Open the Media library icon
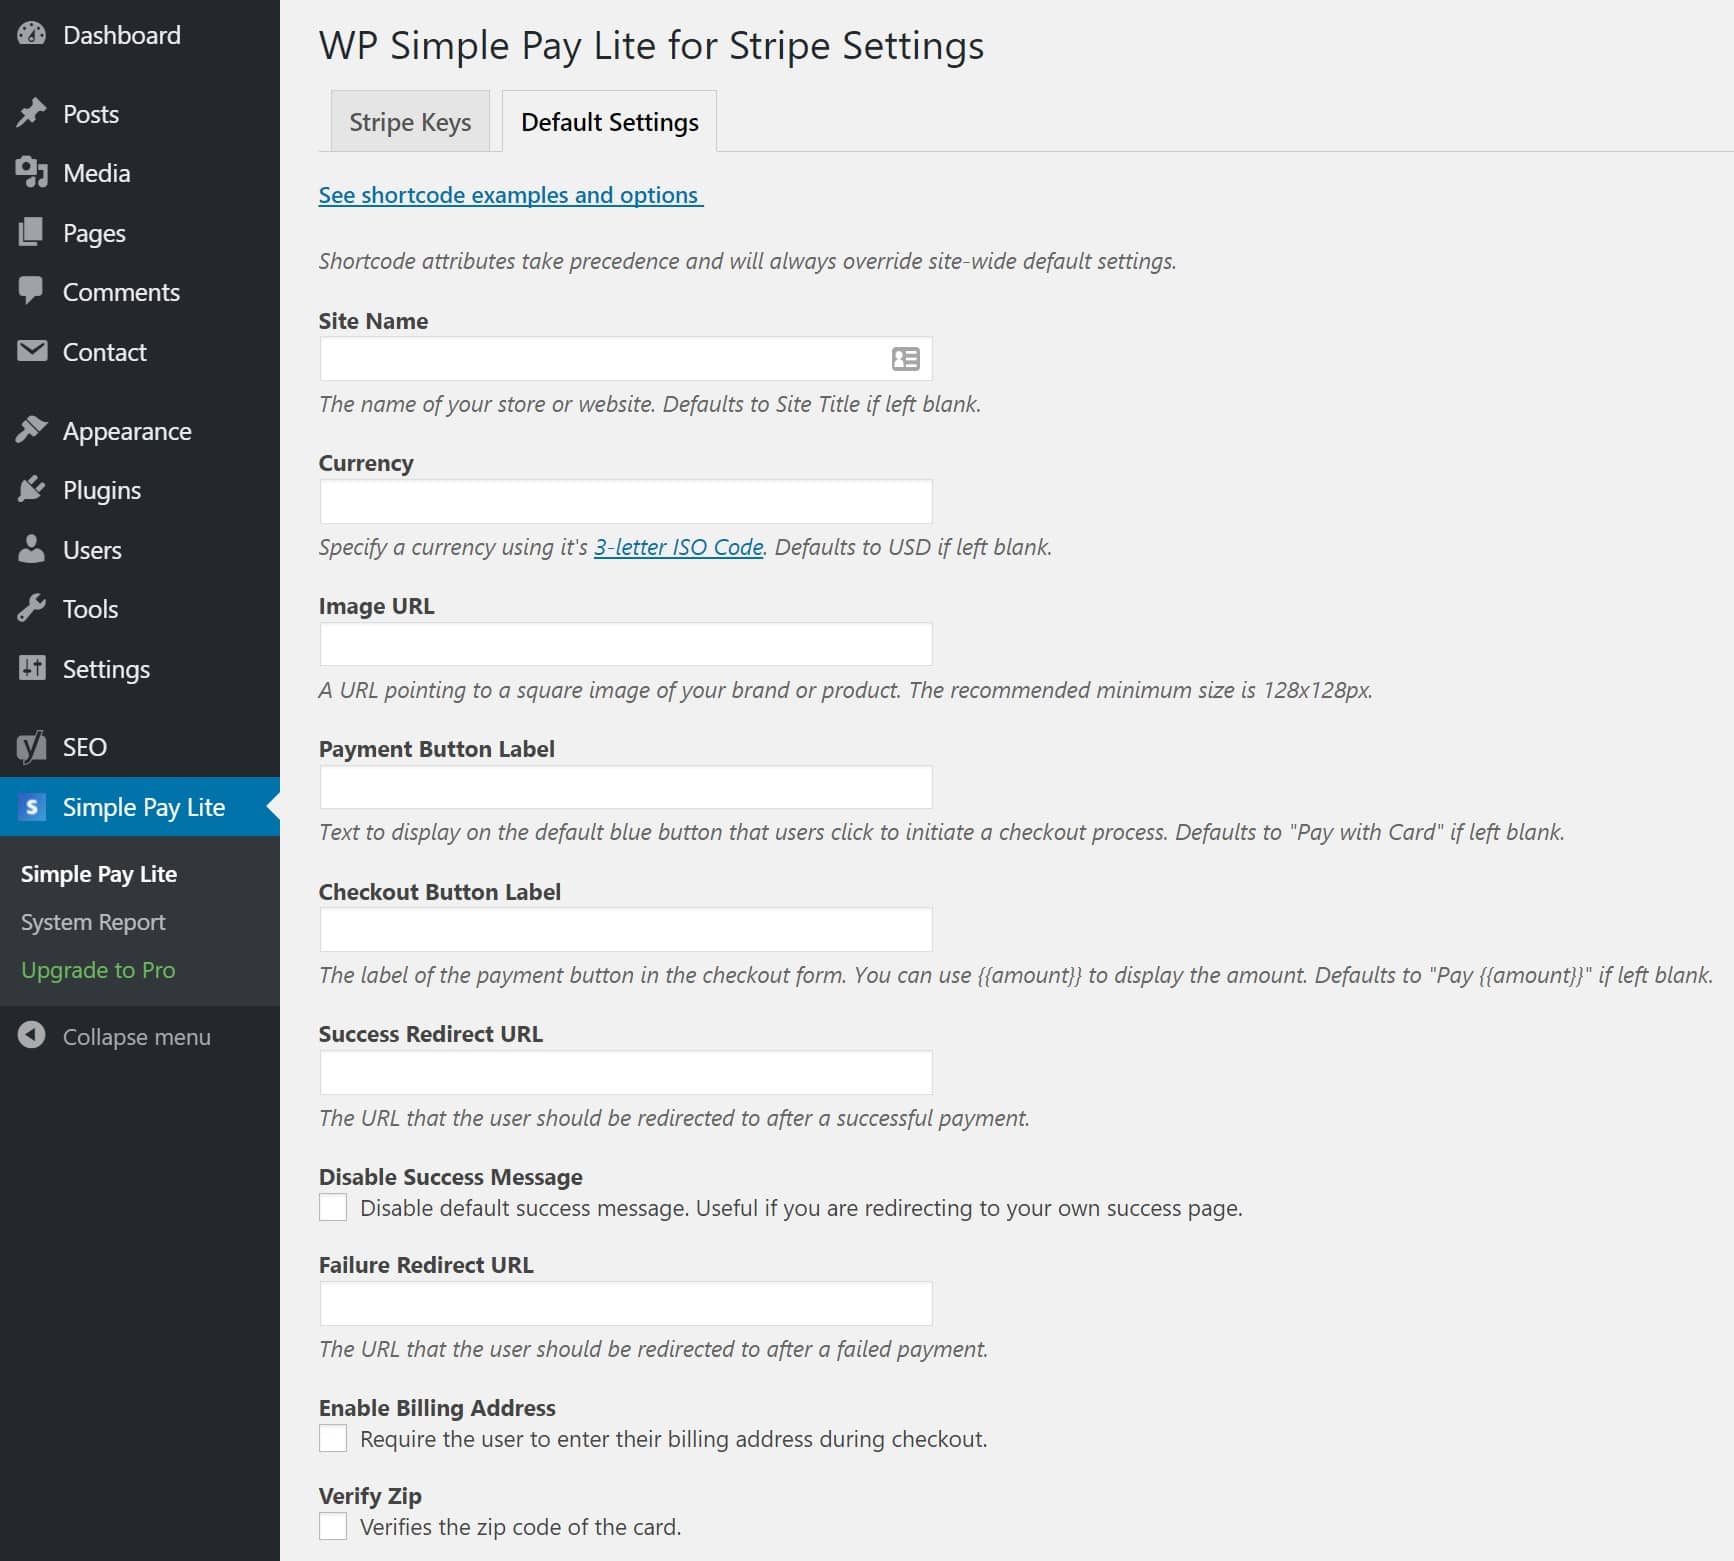This screenshot has height=1561, width=1734. point(31,172)
